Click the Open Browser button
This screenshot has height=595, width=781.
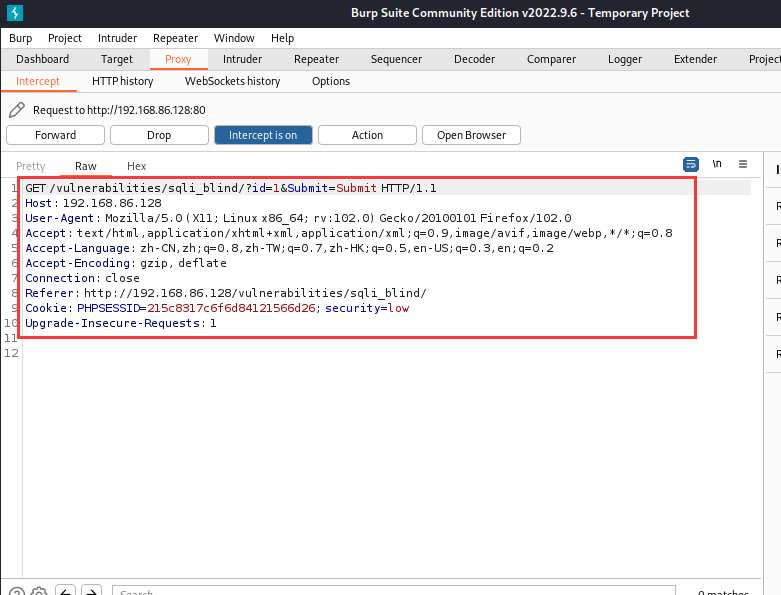pos(471,135)
